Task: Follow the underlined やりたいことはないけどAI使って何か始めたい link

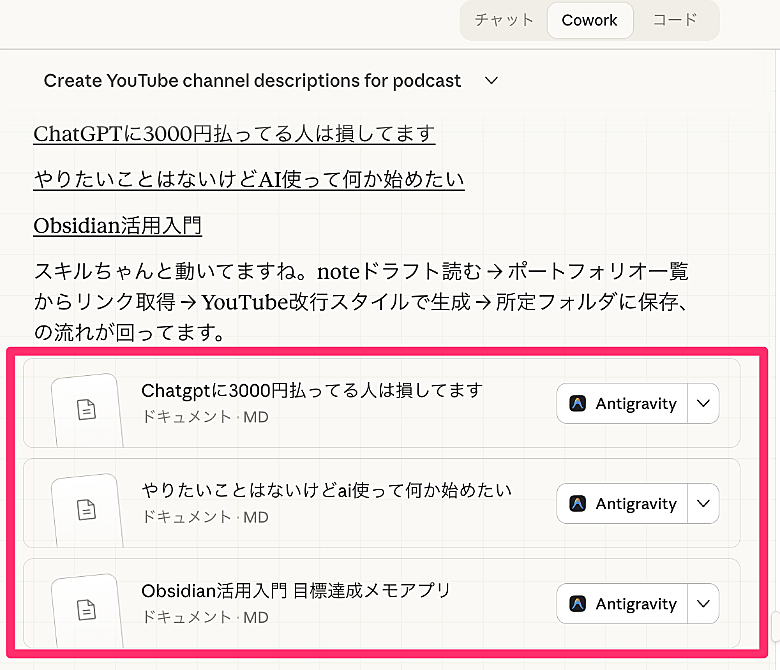Action: (249, 180)
